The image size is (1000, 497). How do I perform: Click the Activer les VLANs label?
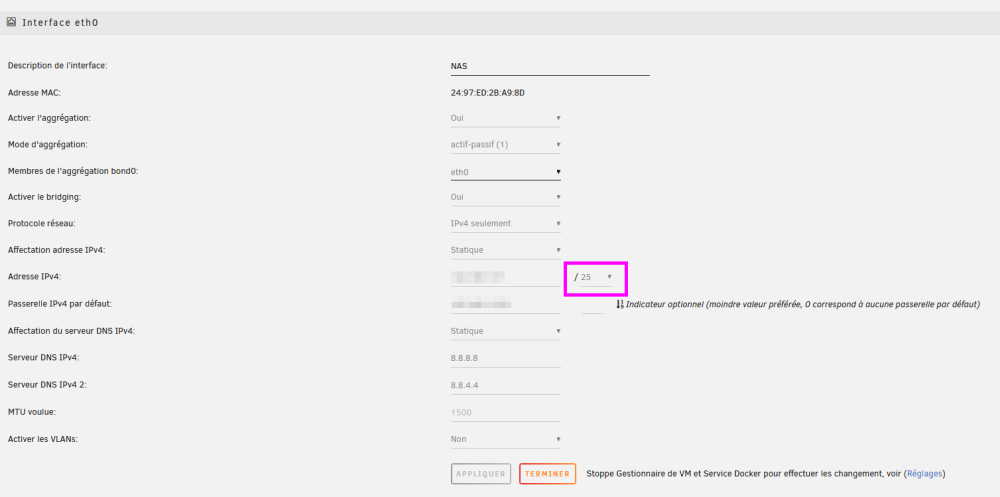click(42, 439)
